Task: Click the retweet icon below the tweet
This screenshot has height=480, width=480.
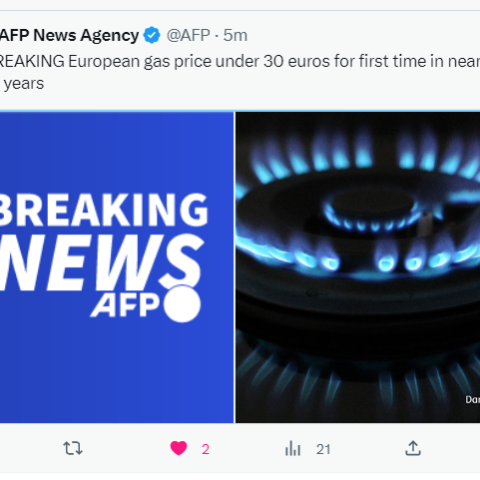Action: point(73,448)
